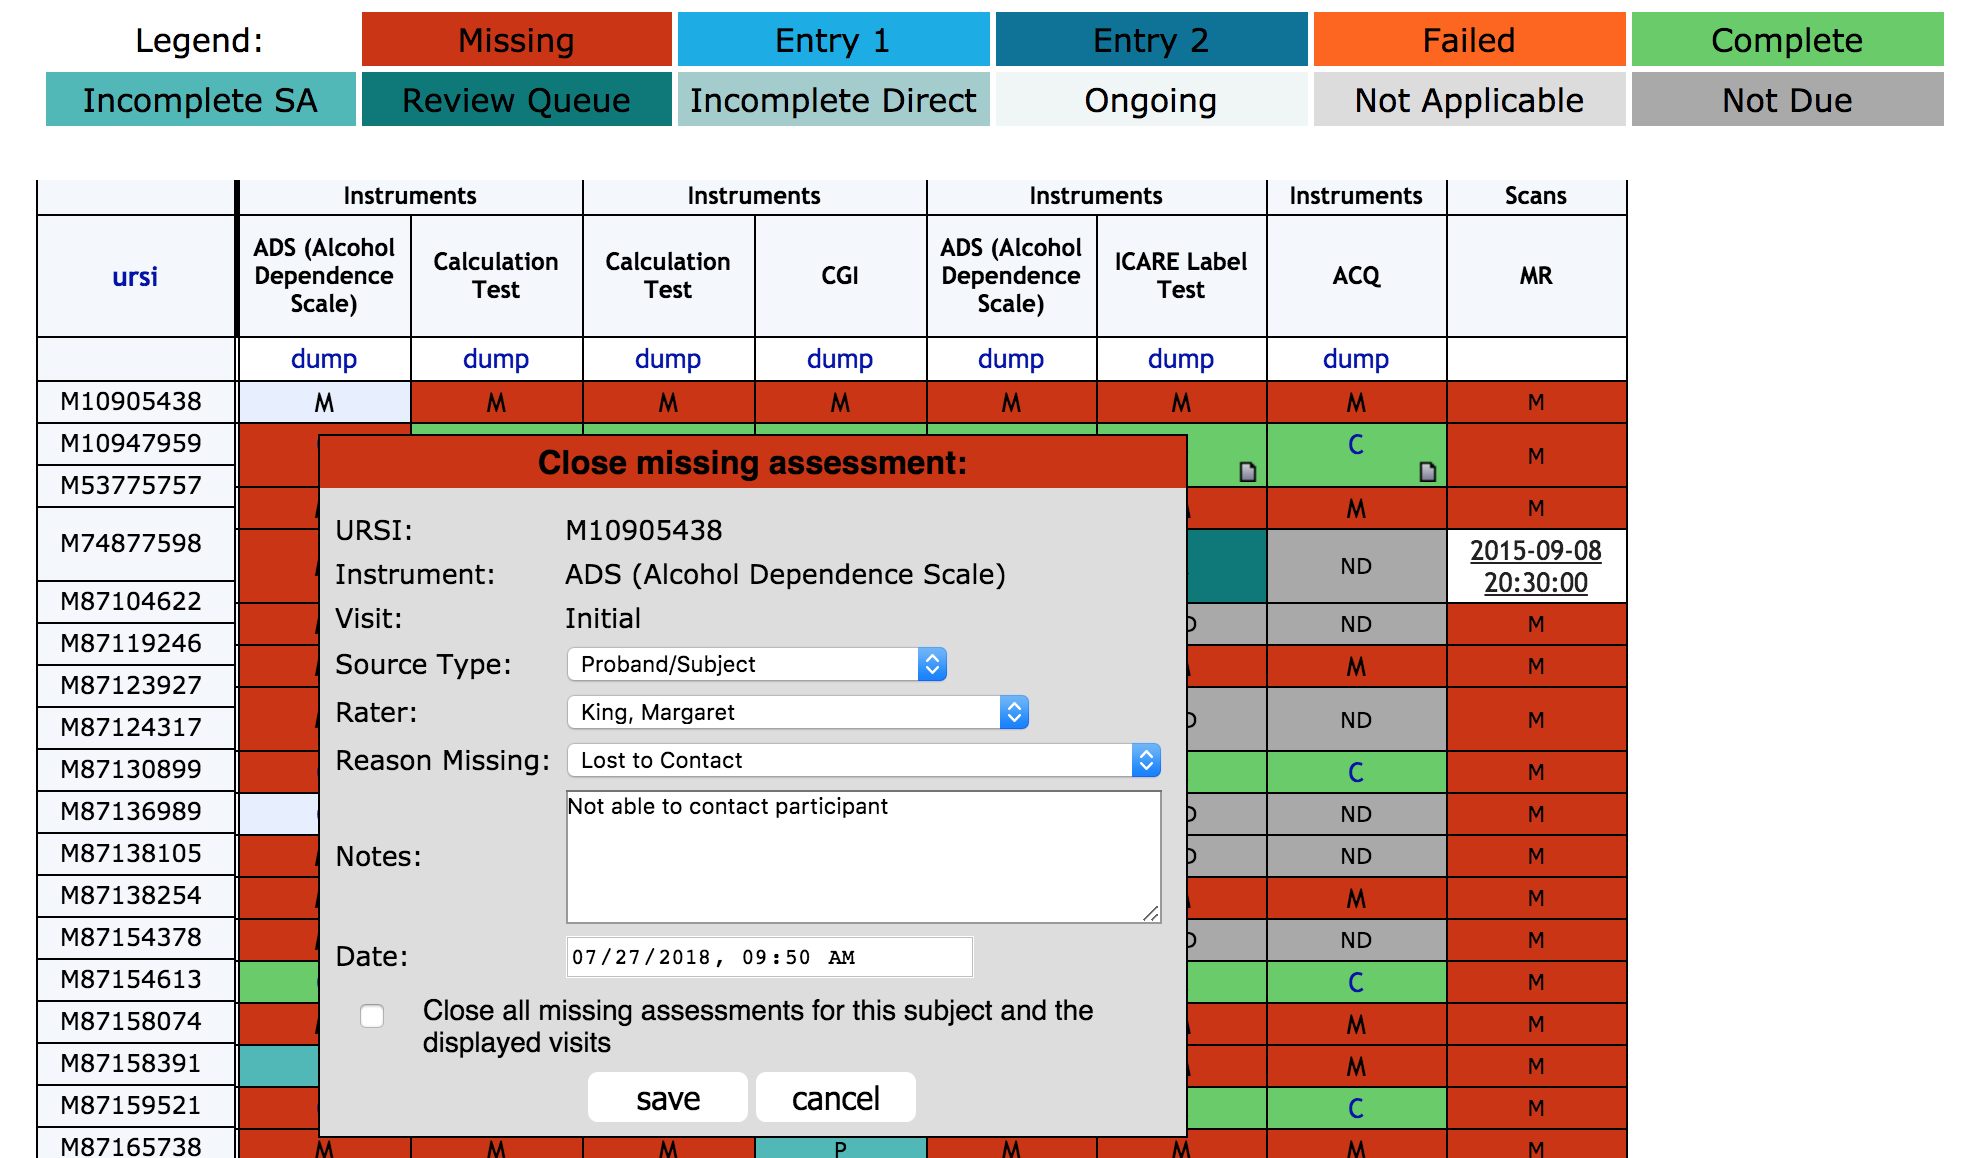This screenshot has height=1158, width=1986.
Task: Click the save button
Action: (668, 1098)
